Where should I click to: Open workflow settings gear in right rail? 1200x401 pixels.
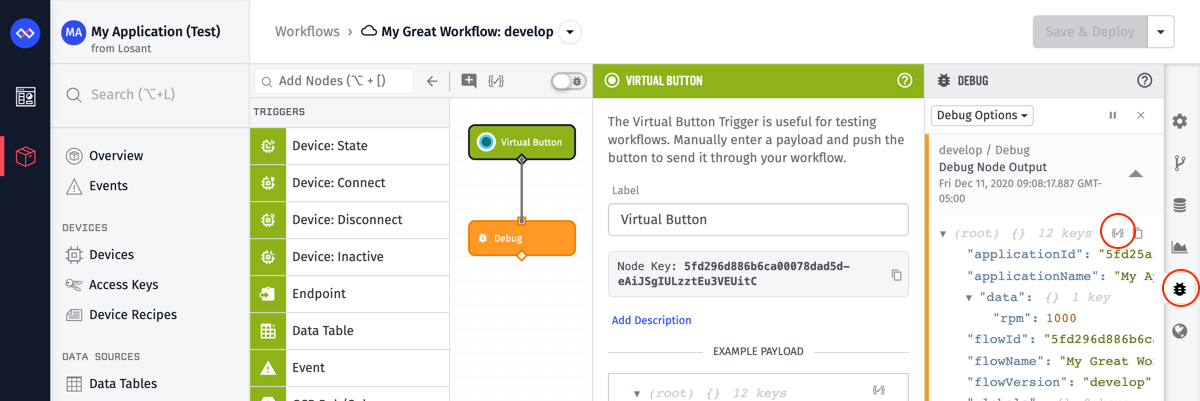1180,121
